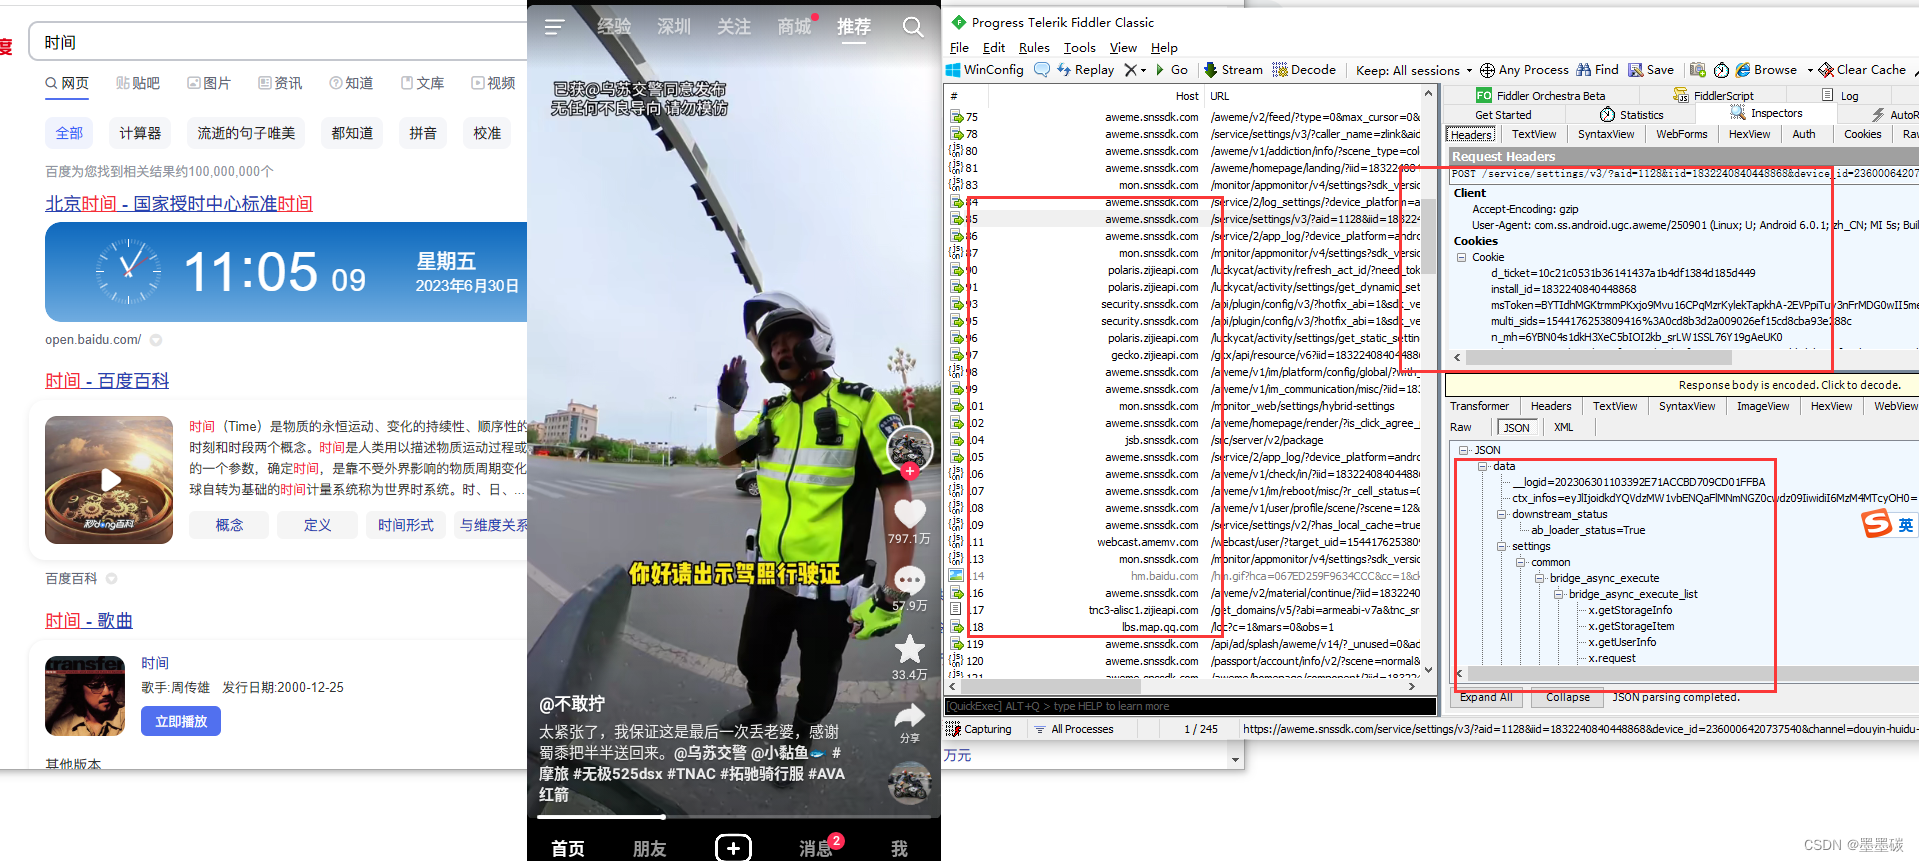The height and width of the screenshot is (861, 1919).
Task: Open the 消息 messages tab in Douyin
Action: tap(816, 847)
